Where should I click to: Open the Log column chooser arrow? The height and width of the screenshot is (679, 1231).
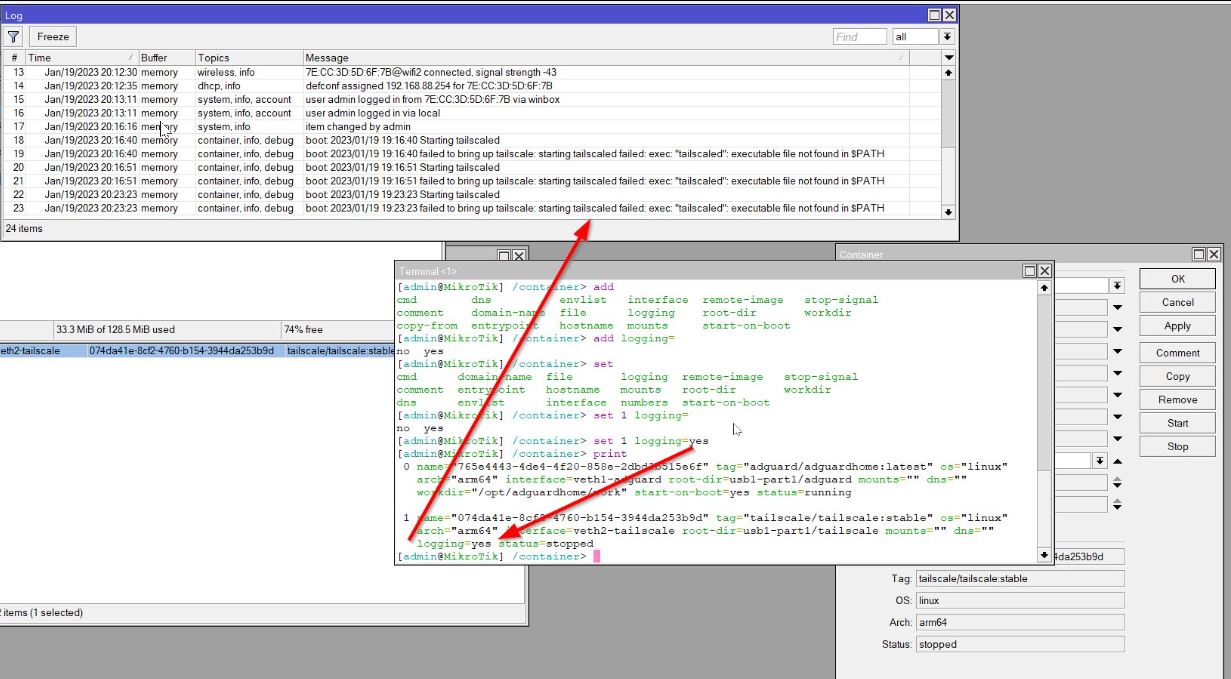click(x=949, y=58)
